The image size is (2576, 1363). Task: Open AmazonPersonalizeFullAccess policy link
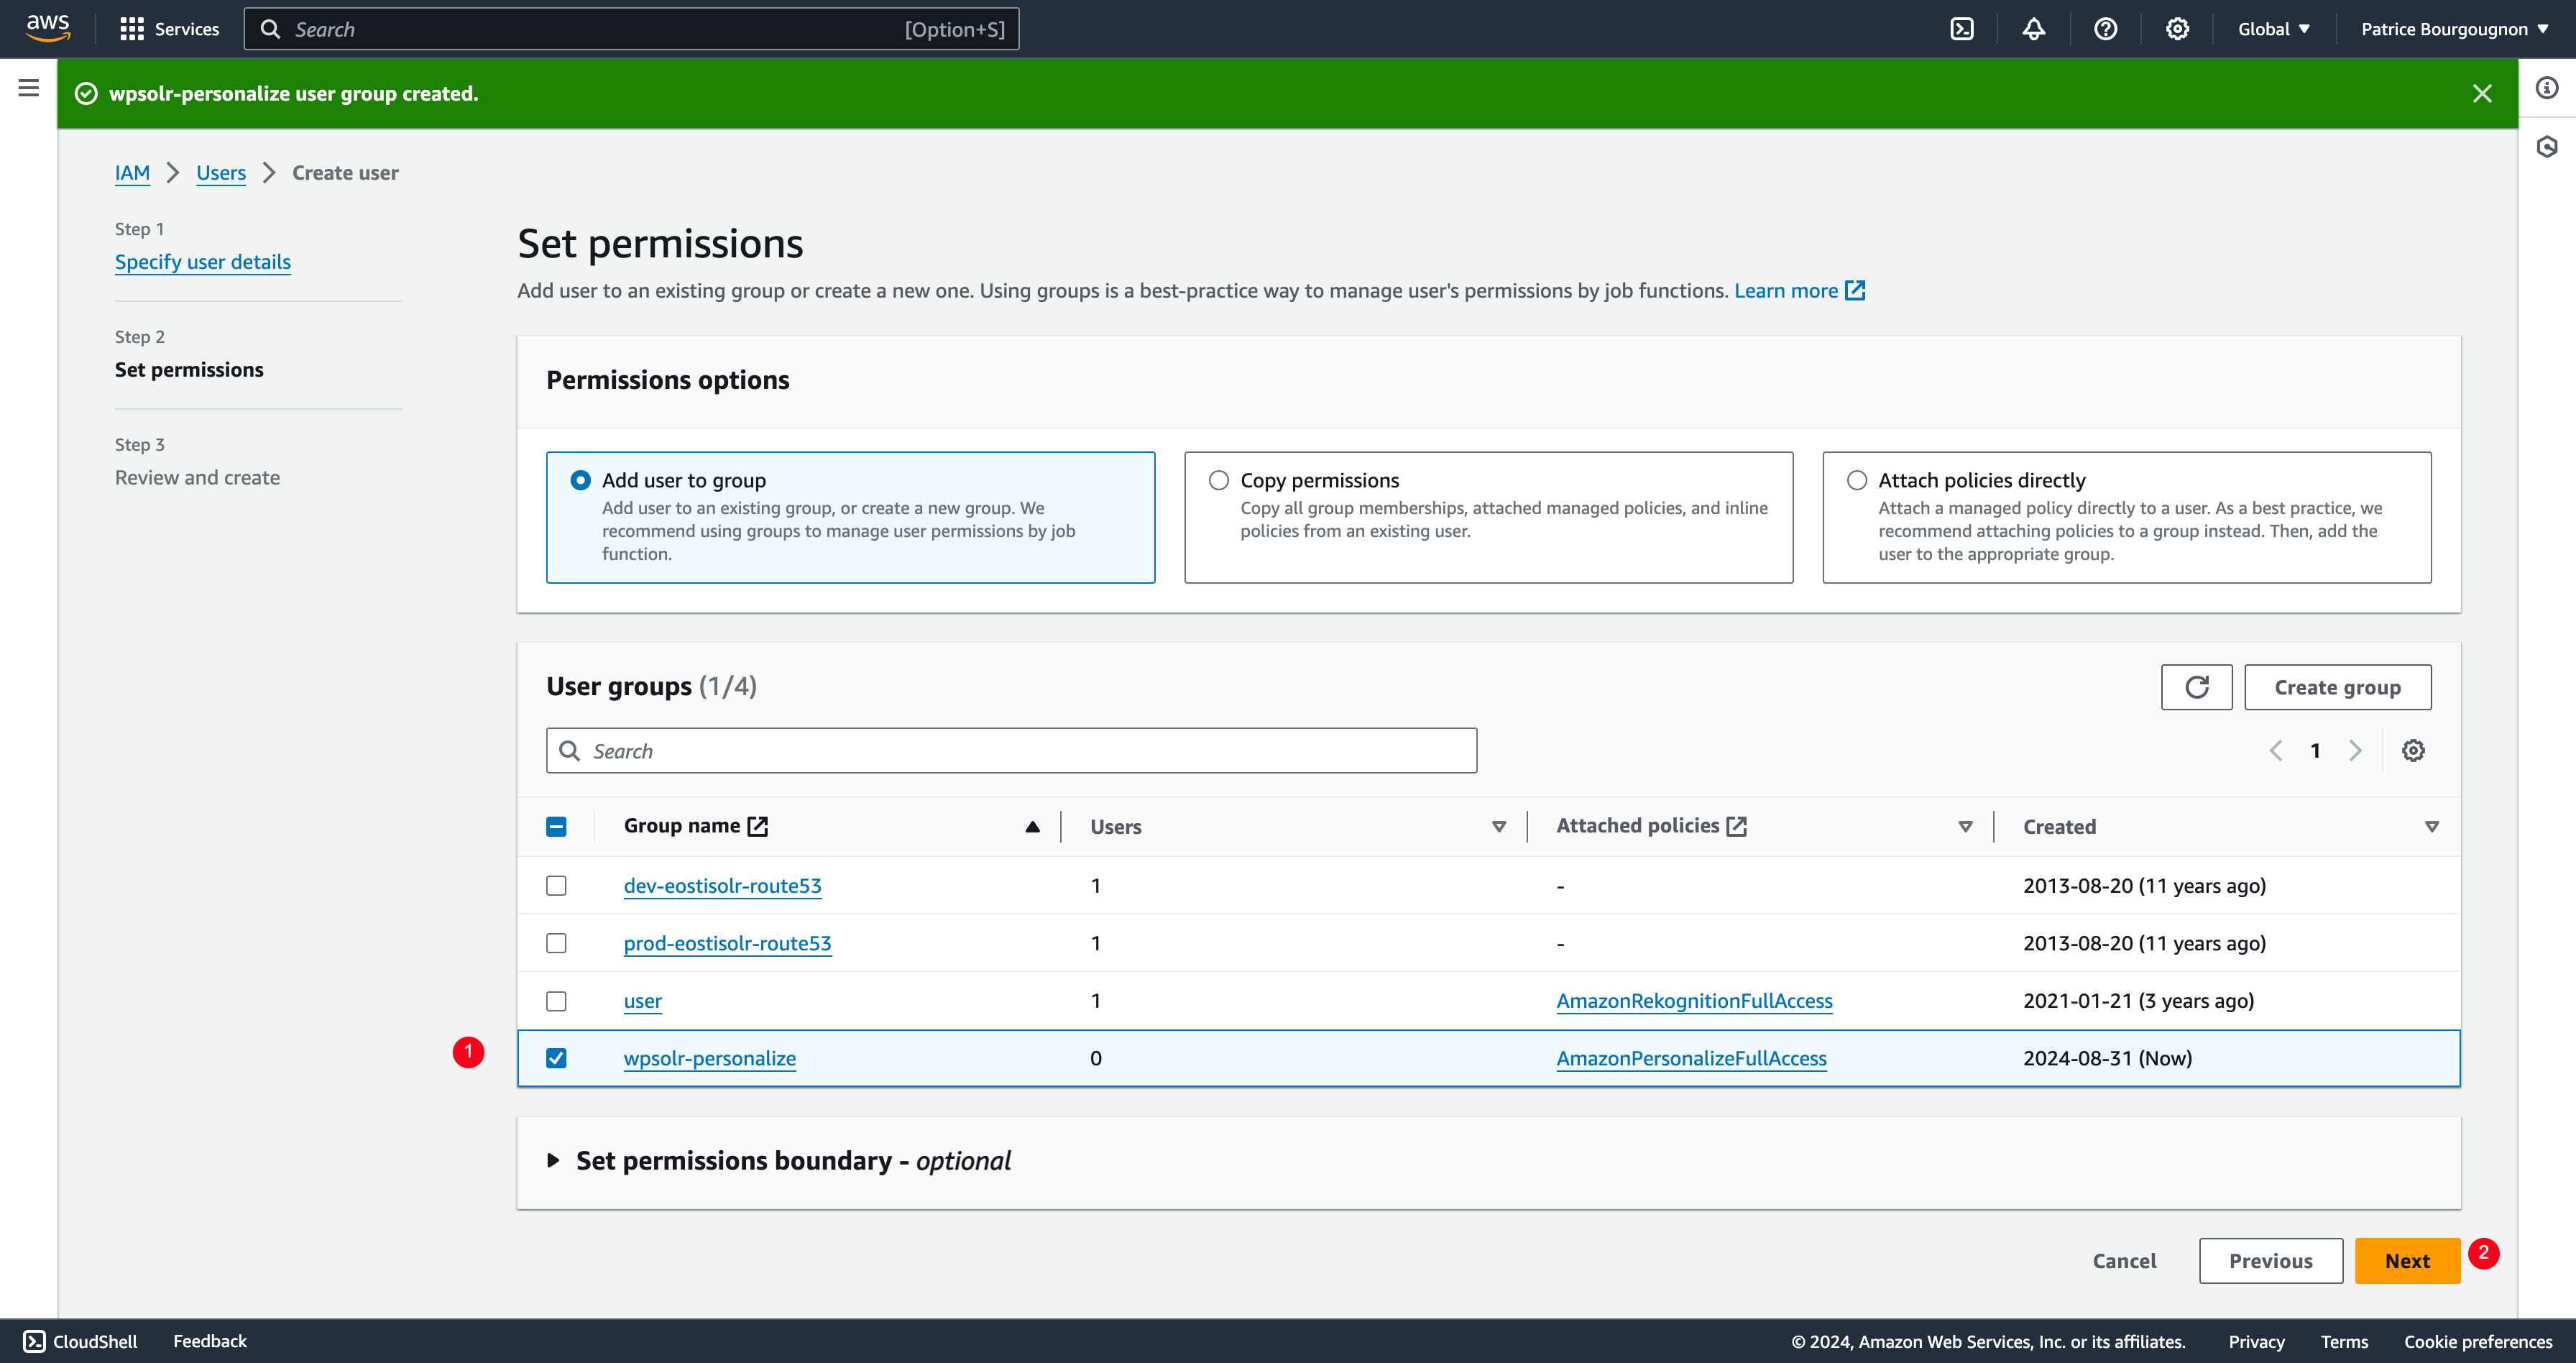[x=1691, y=1058]
